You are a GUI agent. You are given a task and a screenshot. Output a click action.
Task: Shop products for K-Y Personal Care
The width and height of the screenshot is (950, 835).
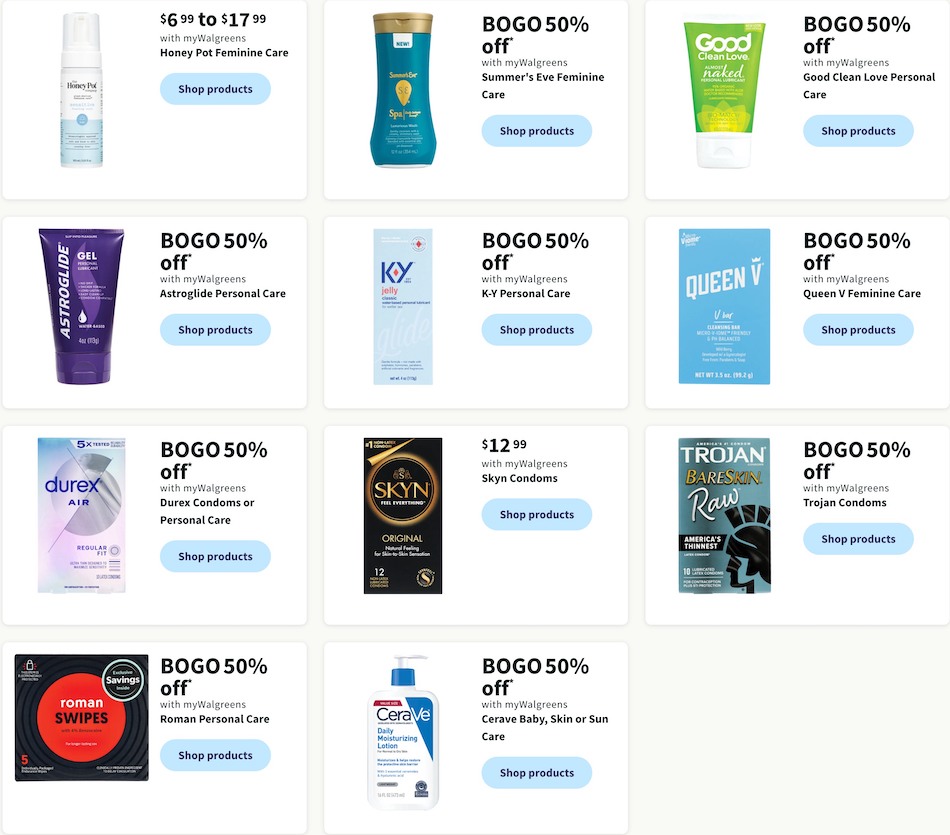pyautogui.click(x=537, y=330)
